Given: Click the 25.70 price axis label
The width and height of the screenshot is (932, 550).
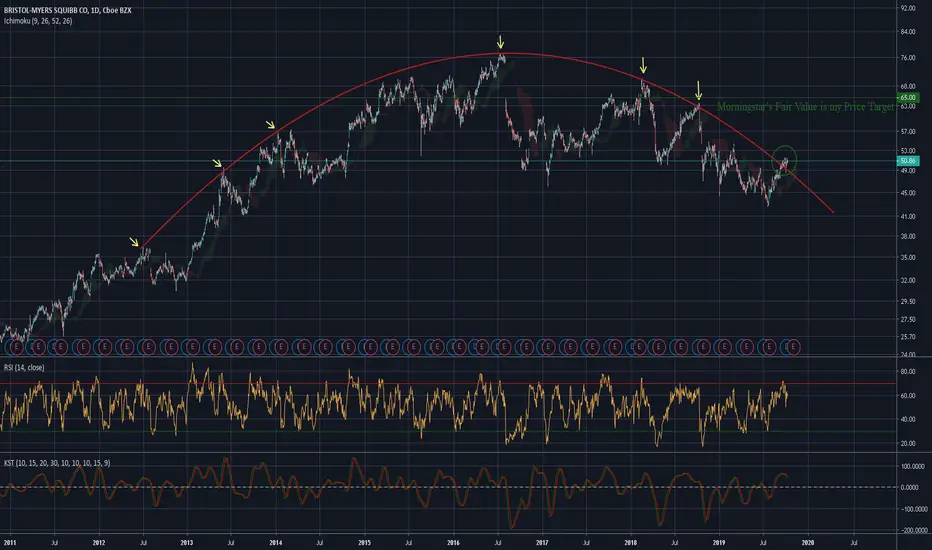Looking at the screenshot, I should [908, 337].
